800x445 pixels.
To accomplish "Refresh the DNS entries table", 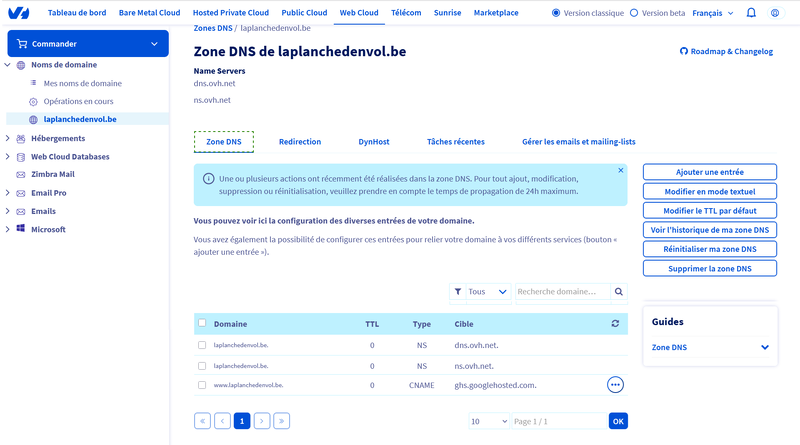I will click(615, 324).
